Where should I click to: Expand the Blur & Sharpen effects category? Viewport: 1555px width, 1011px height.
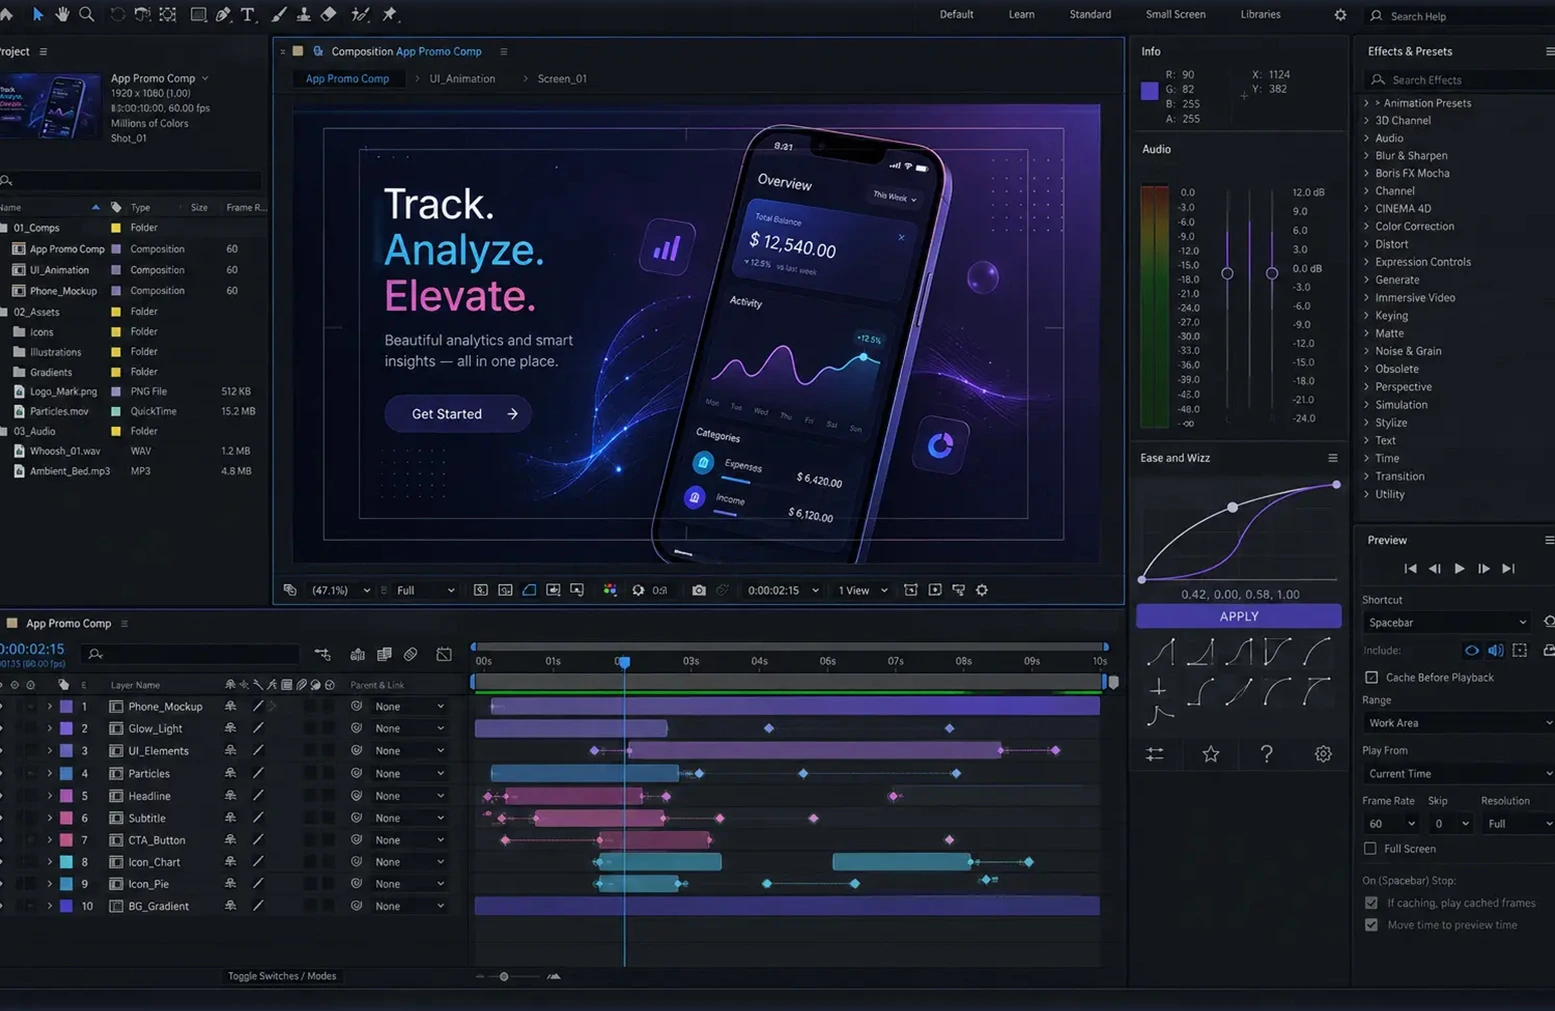coord(1366,156)
